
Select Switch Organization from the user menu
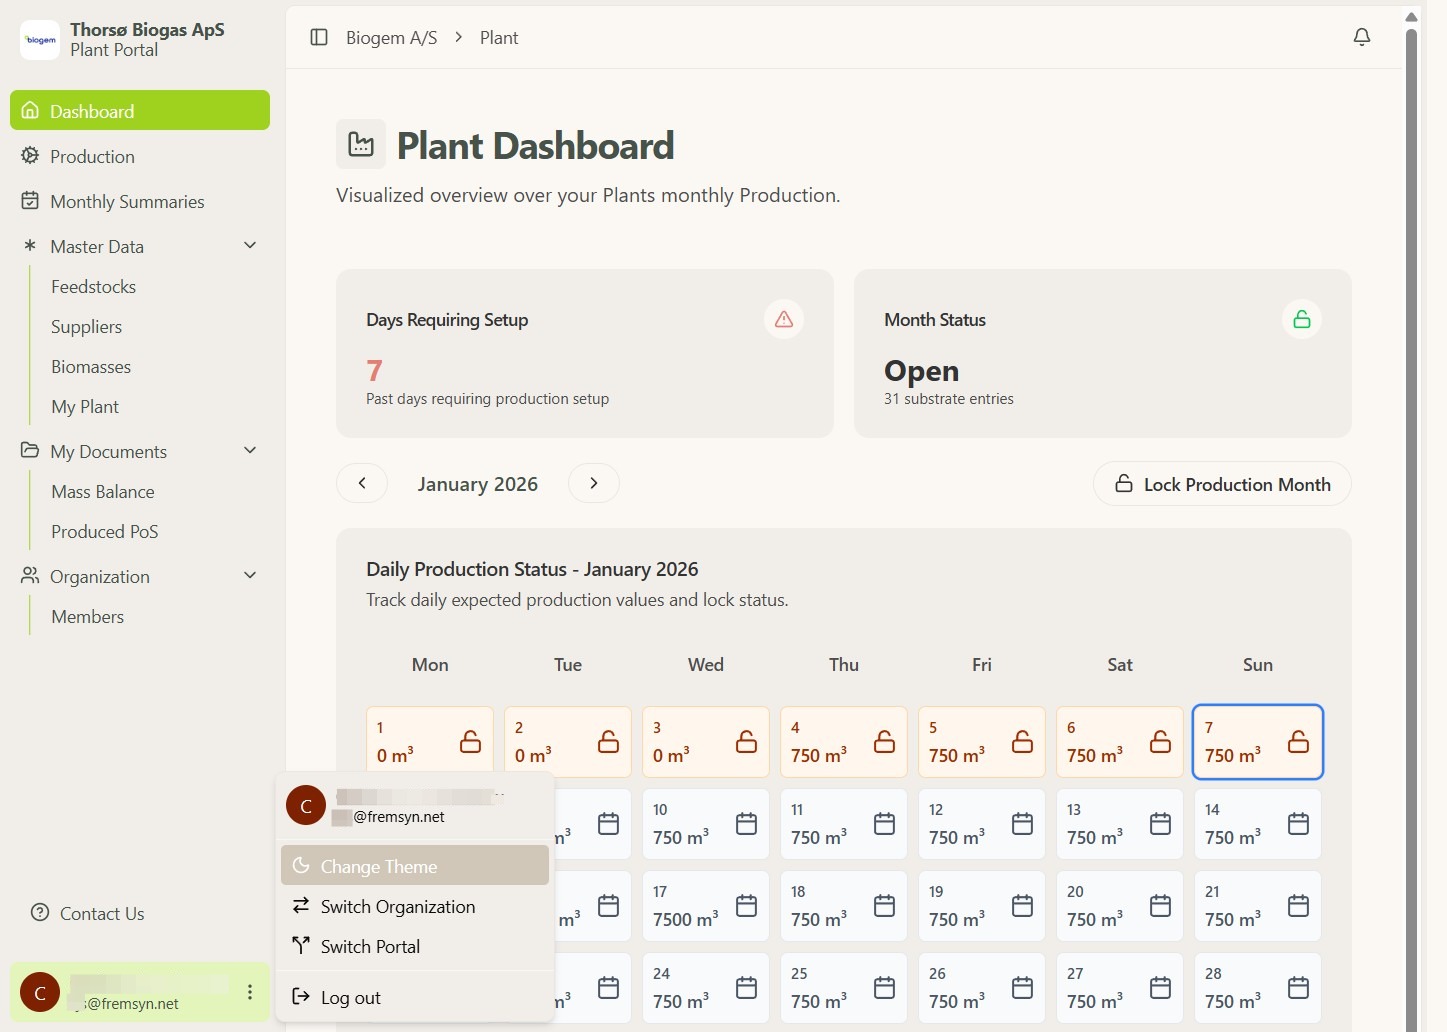[x=397, y=907]
